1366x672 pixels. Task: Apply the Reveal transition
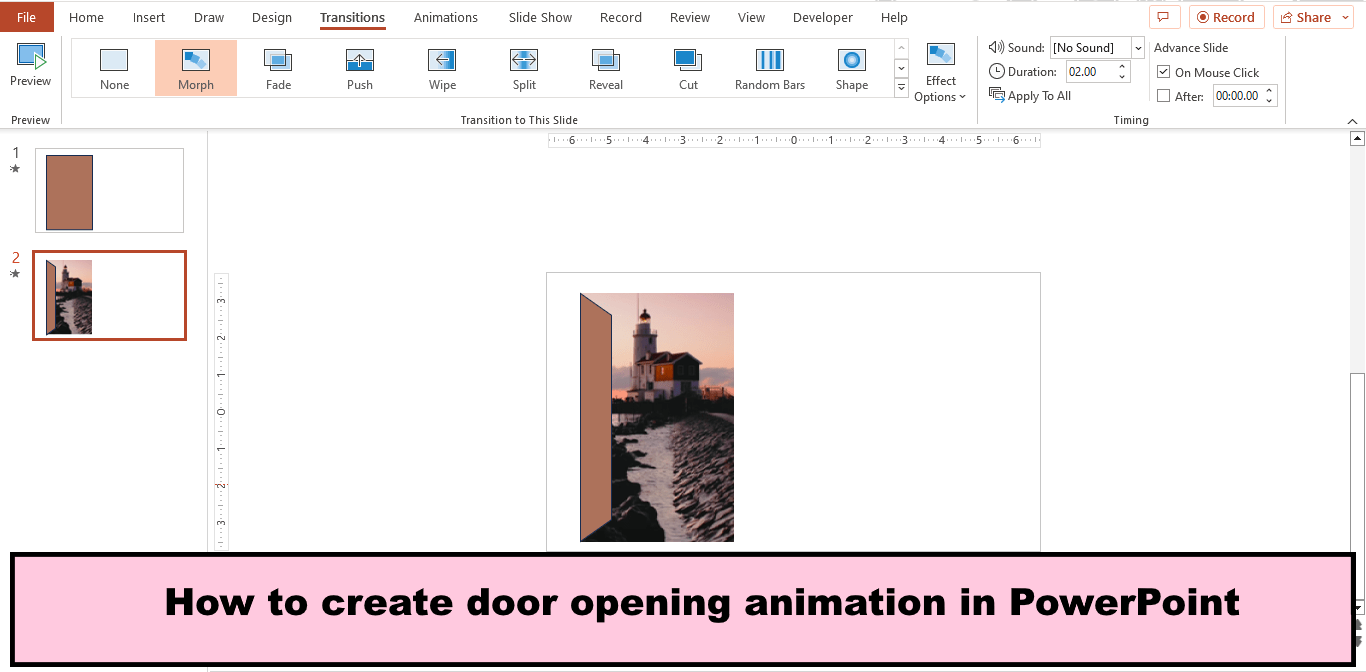point(606,68)
